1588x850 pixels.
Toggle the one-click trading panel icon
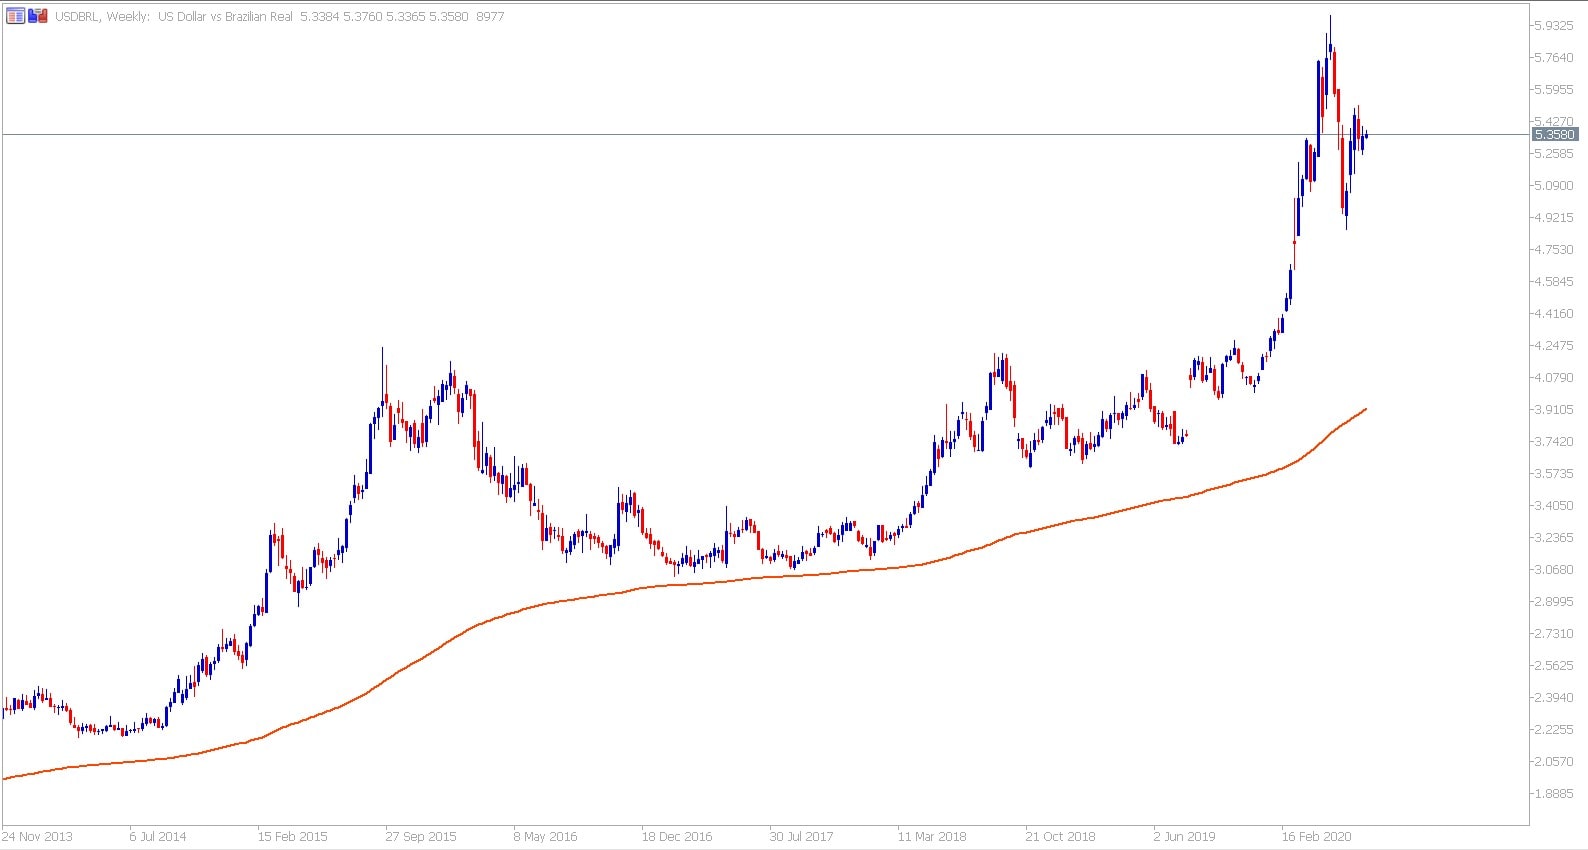tap(38, 16)
